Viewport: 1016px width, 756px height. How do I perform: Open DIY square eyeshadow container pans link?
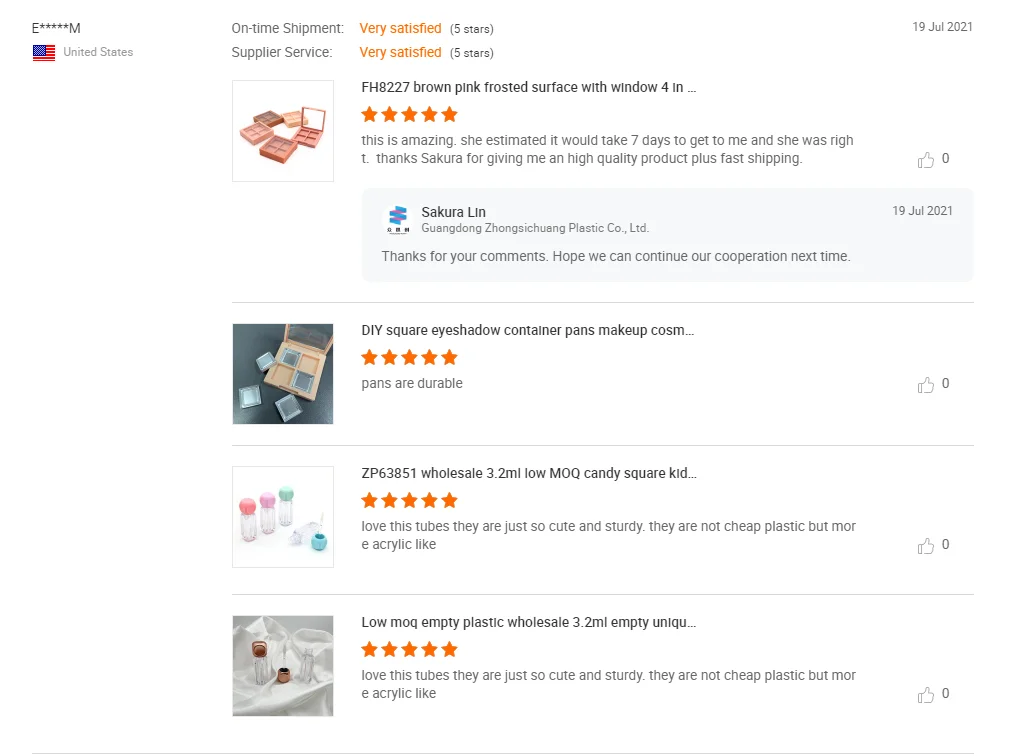527,331
